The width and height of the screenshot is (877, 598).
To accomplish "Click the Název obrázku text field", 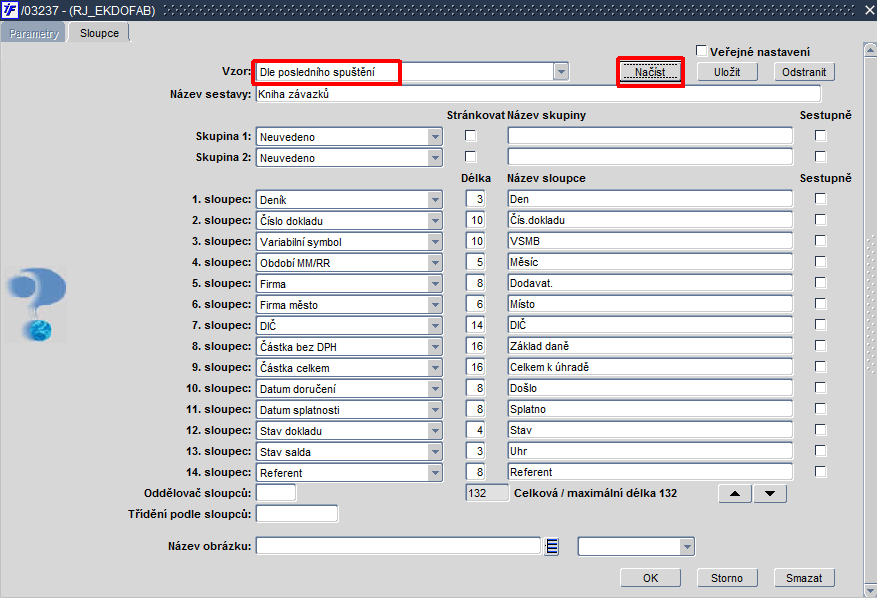I will click(398, 546).
